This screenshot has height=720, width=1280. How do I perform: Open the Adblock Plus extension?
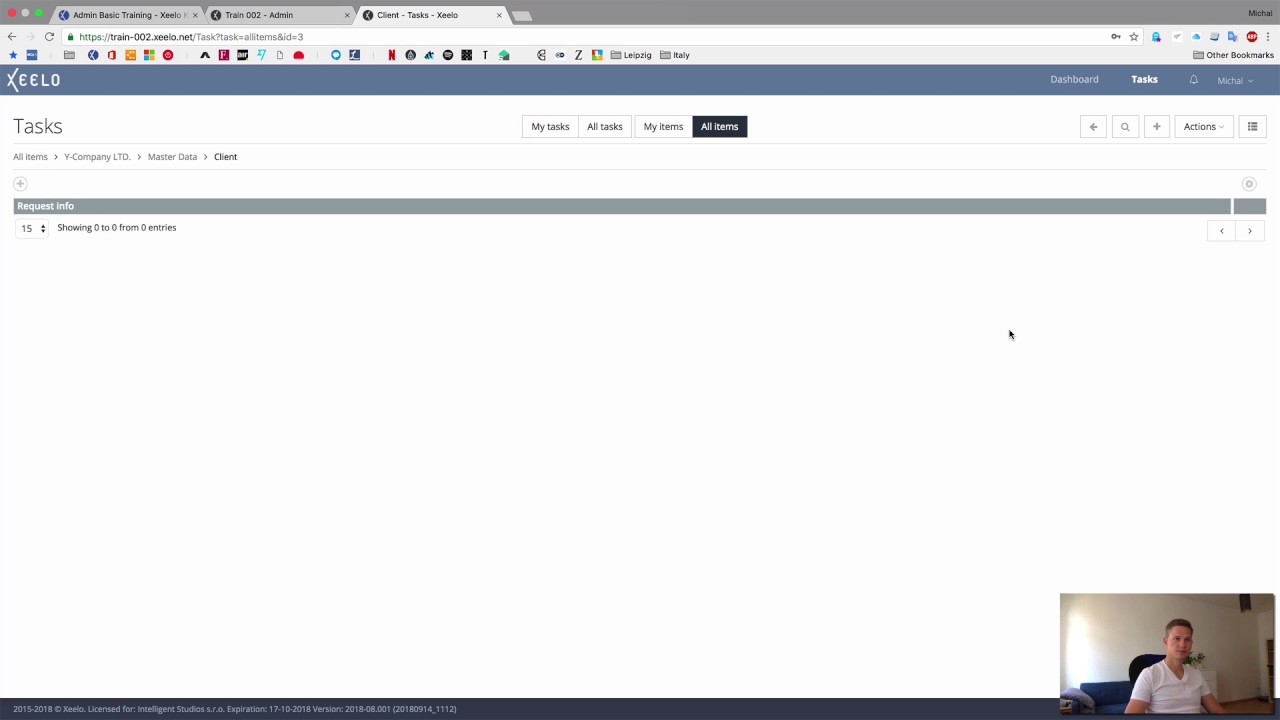(x=1251, y=37)
